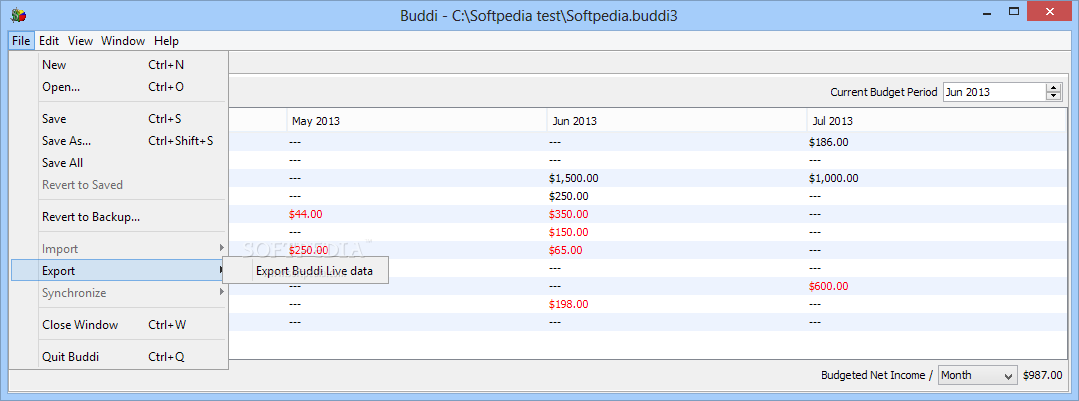Select the red $198.00 cell
Image resolution: width=1079 pixels, height=401 pixels.
569,303
